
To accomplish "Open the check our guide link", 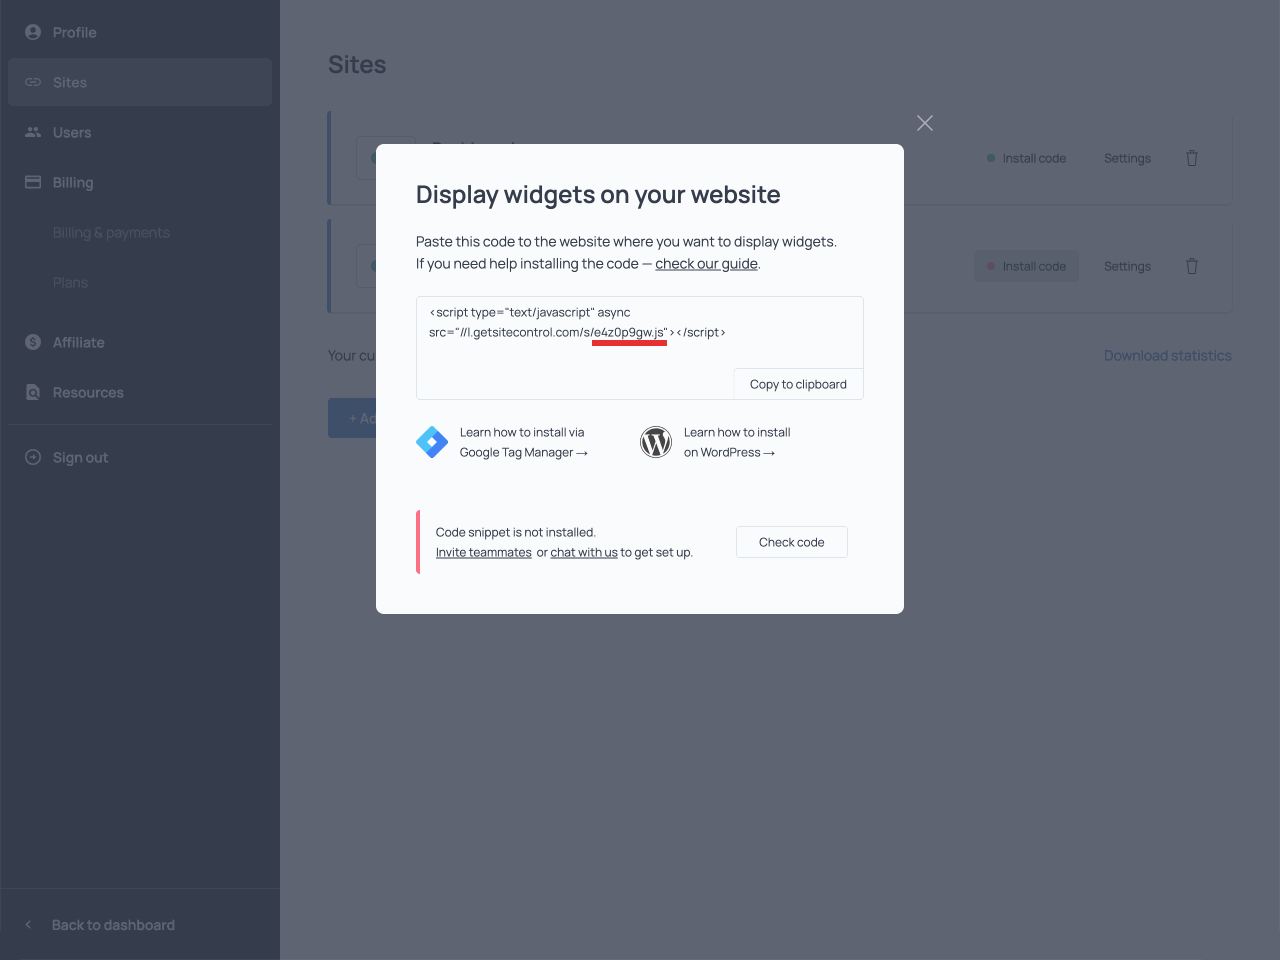I will tap(706, 263).
